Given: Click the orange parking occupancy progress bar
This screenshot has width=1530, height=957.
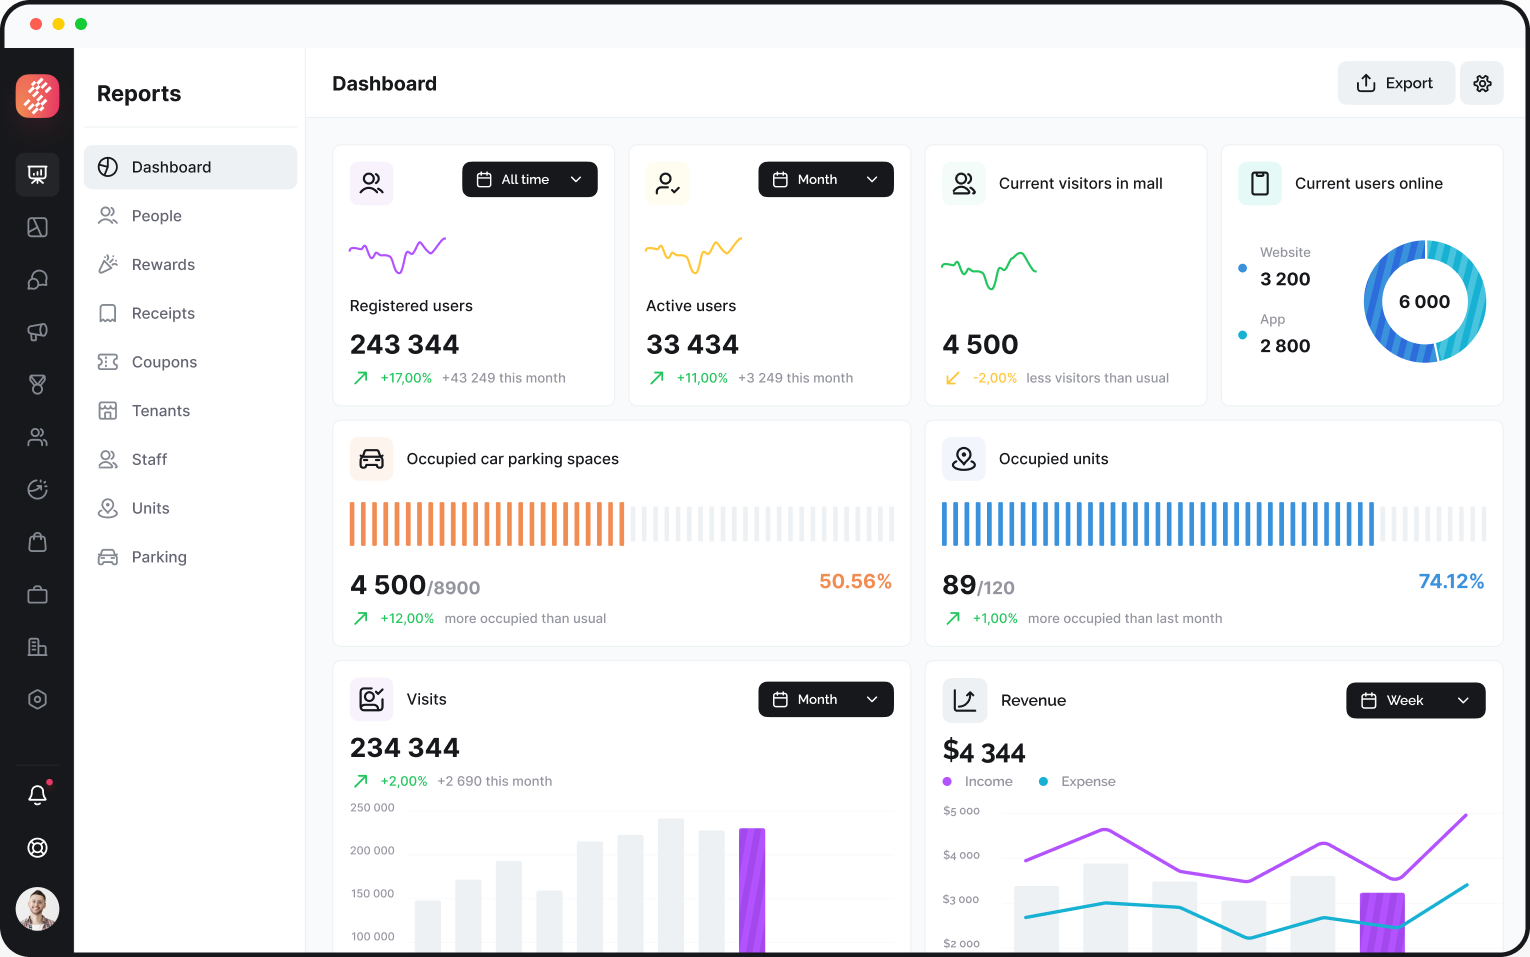Looking at the screenshot, I should point(622,524).
